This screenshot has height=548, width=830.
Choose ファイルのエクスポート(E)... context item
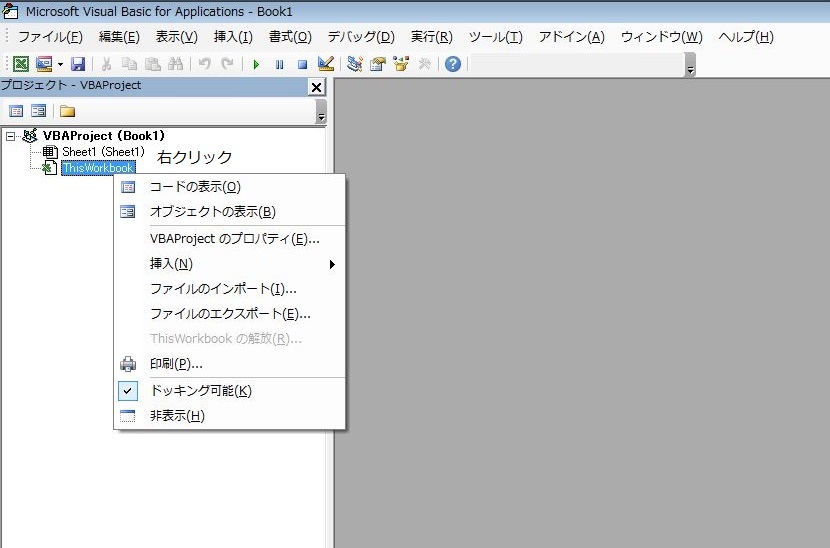tap(230, 313)
